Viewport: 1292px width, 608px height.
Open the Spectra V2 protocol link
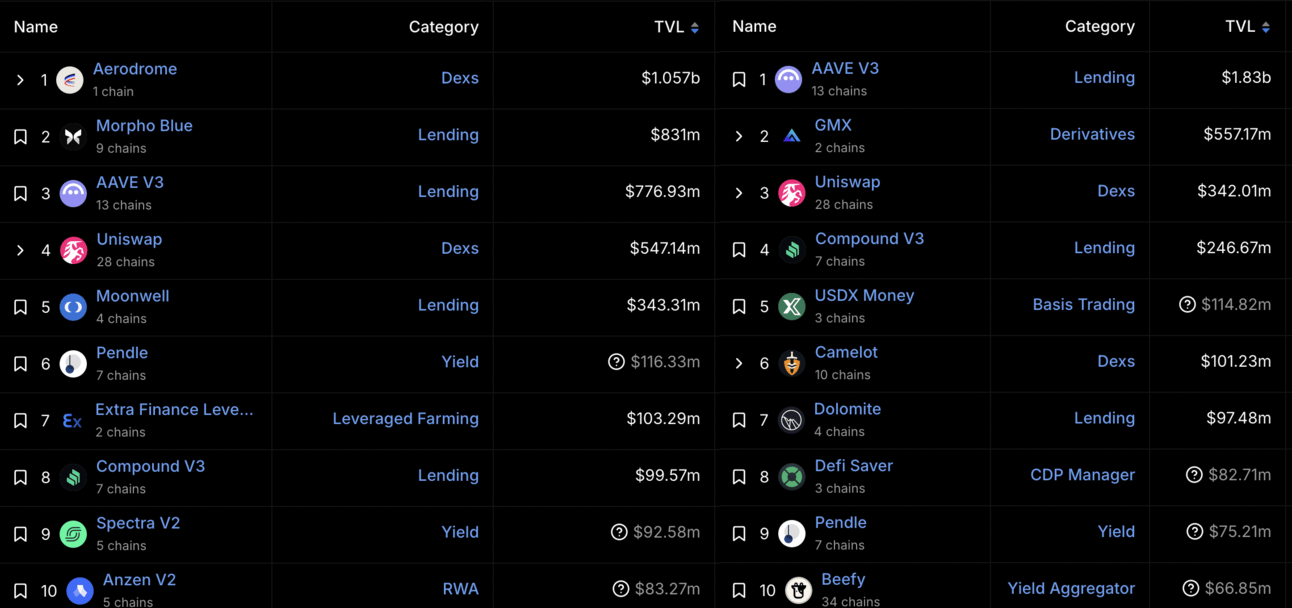tap(138, 523)
